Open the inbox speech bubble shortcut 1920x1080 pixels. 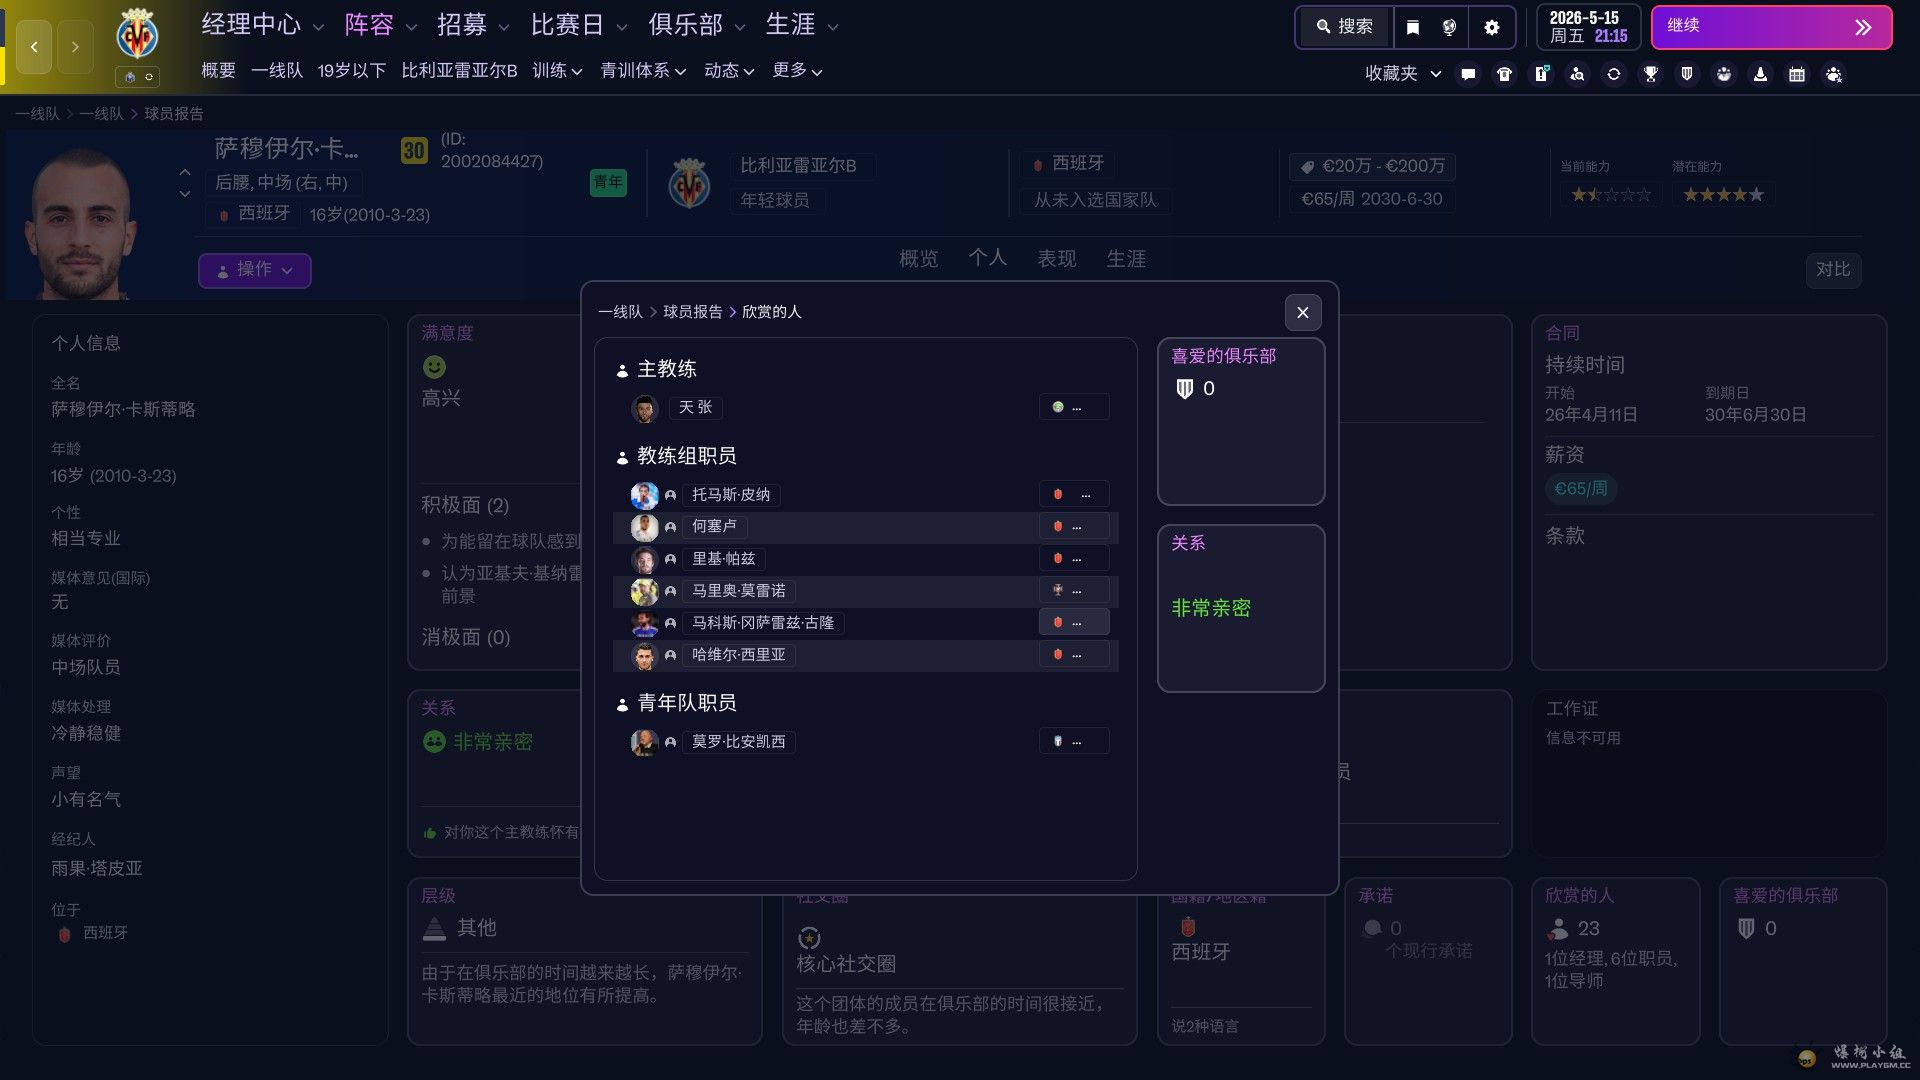[x=1468, y=74]
